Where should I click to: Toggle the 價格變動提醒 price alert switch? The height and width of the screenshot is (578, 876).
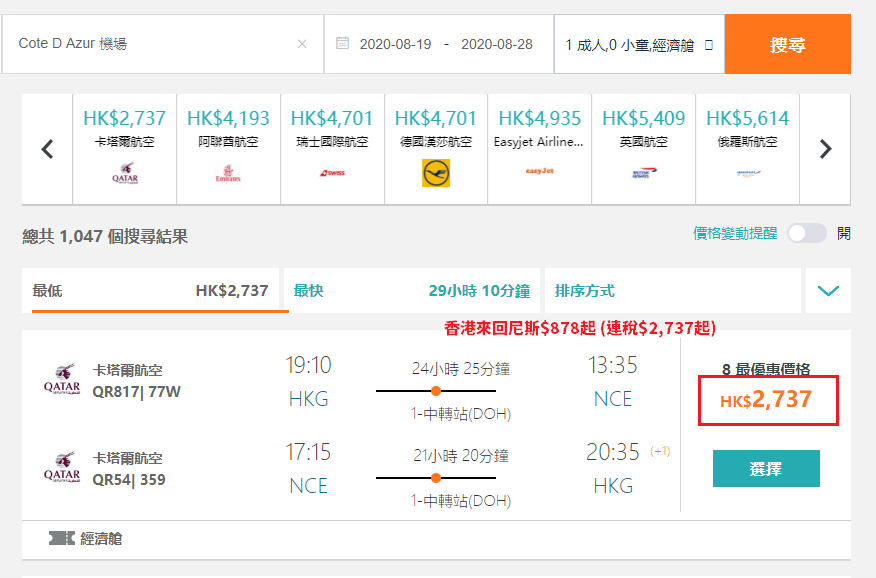pyautogui.click(x=807, y=233)
